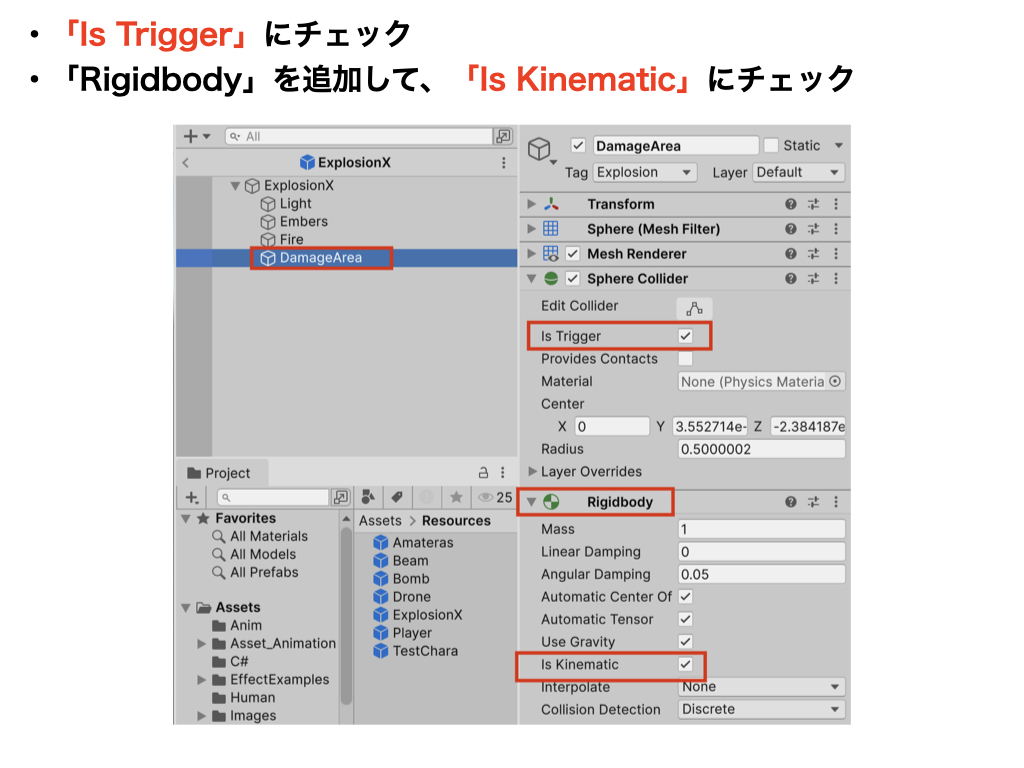This screenshot has width=1024, height=768.
Task: Select Embers object in hierarchy
Action: [x=304, y=222]
